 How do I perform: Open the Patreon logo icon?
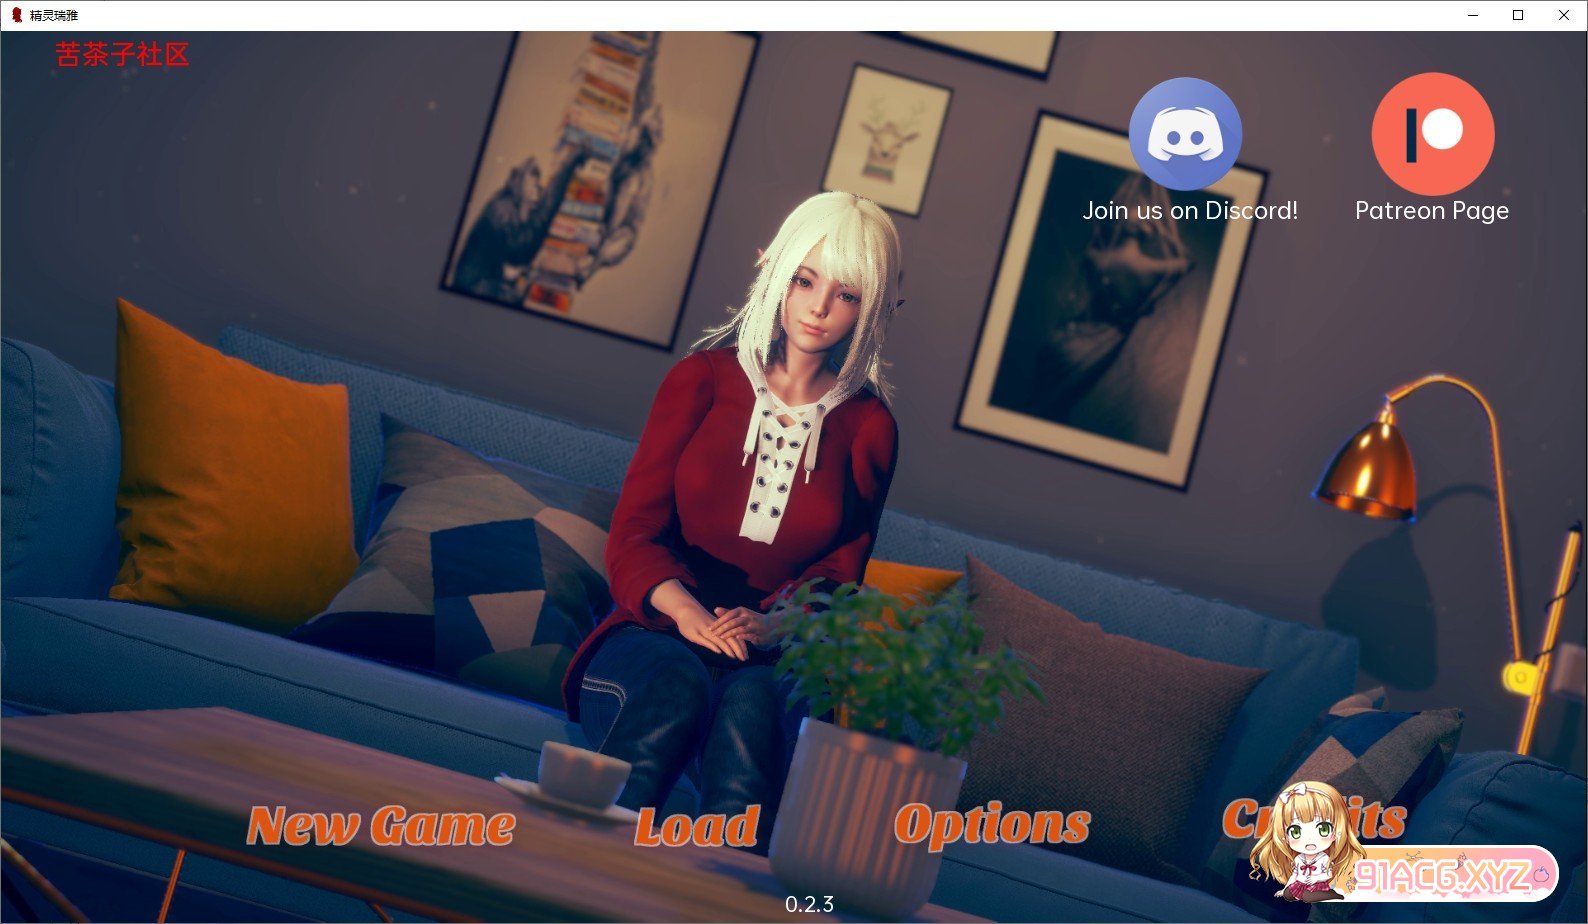click(x=1432, y=134)
